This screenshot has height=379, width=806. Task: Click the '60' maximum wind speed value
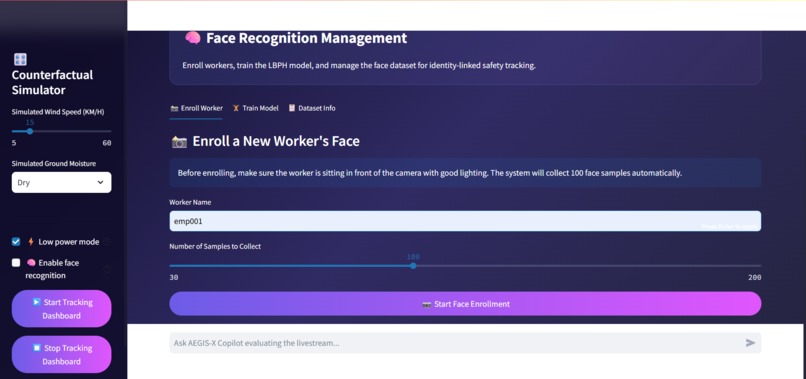click(106, 143)
